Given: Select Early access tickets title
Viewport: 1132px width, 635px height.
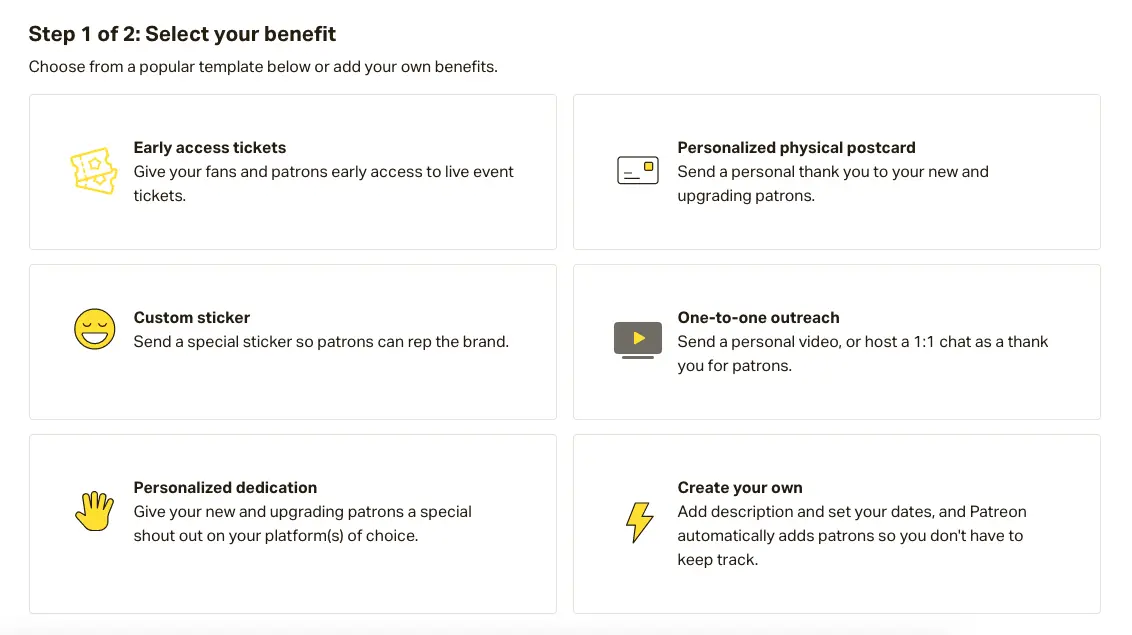Looking at the screenshot, I should pos(210,148).
